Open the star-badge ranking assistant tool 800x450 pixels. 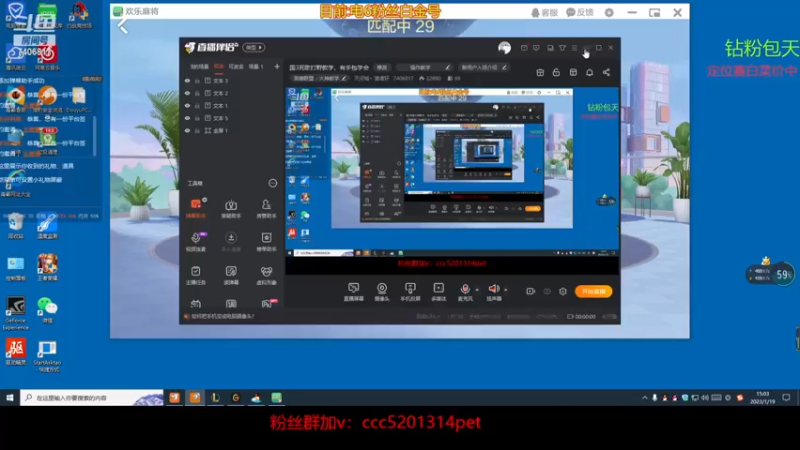click(266, 241)
